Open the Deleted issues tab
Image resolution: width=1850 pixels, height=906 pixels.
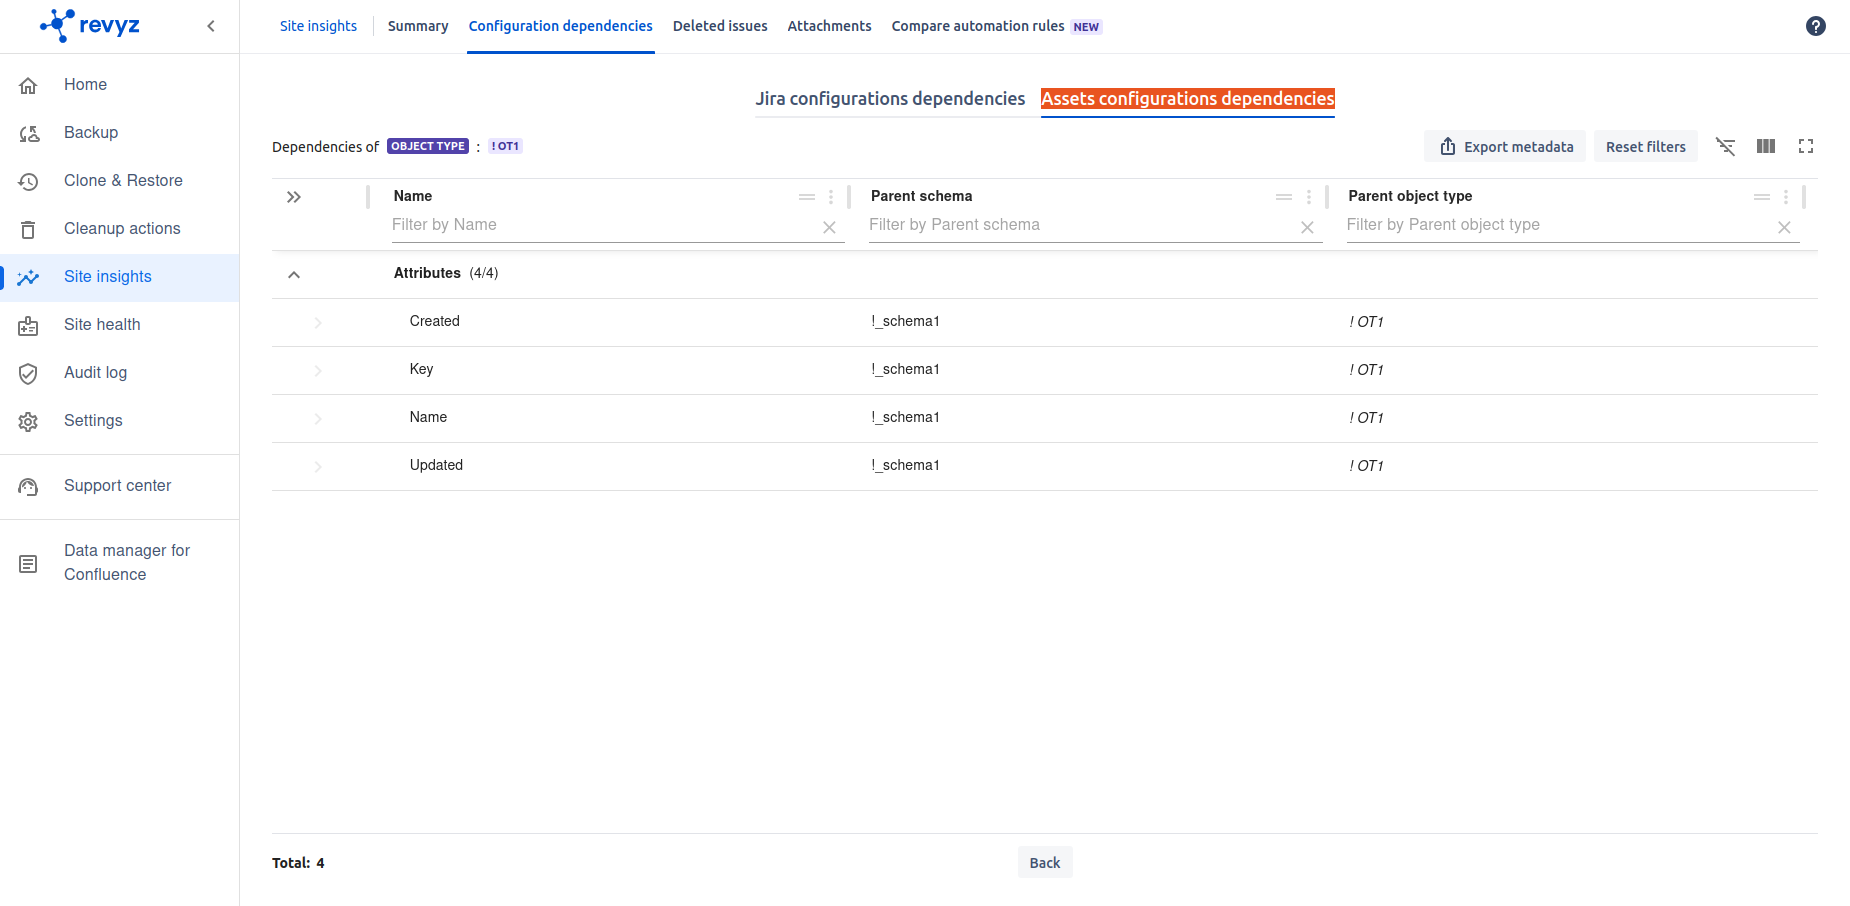coord(719,26)
